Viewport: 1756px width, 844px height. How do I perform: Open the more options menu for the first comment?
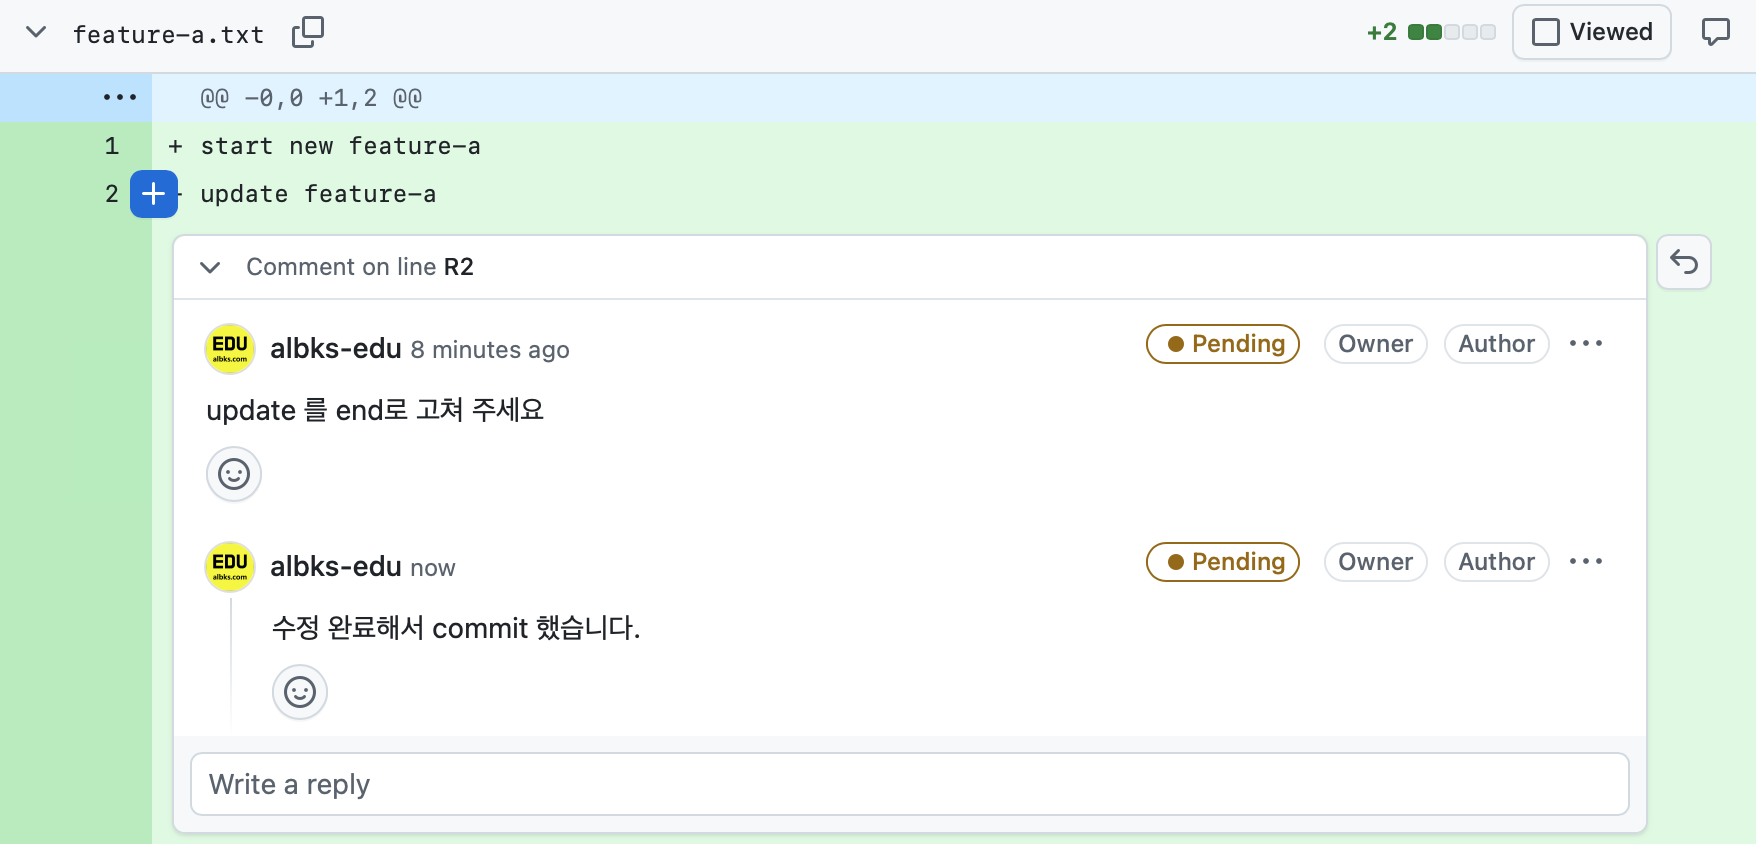point(1586,344)
